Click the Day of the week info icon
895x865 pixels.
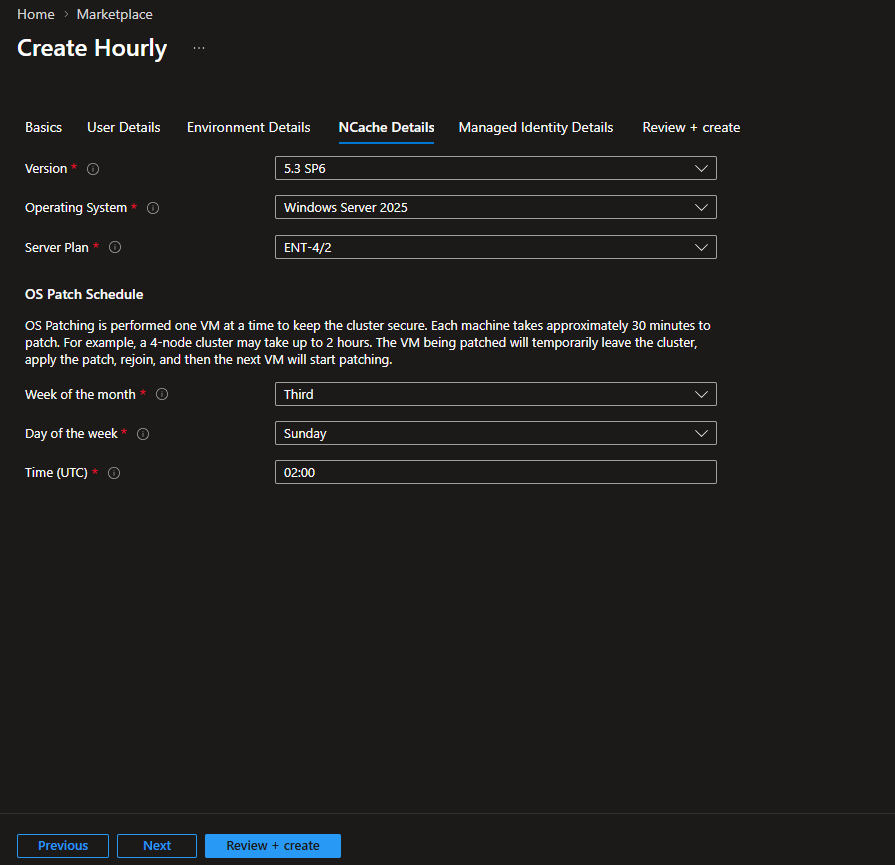pos(143,434)
